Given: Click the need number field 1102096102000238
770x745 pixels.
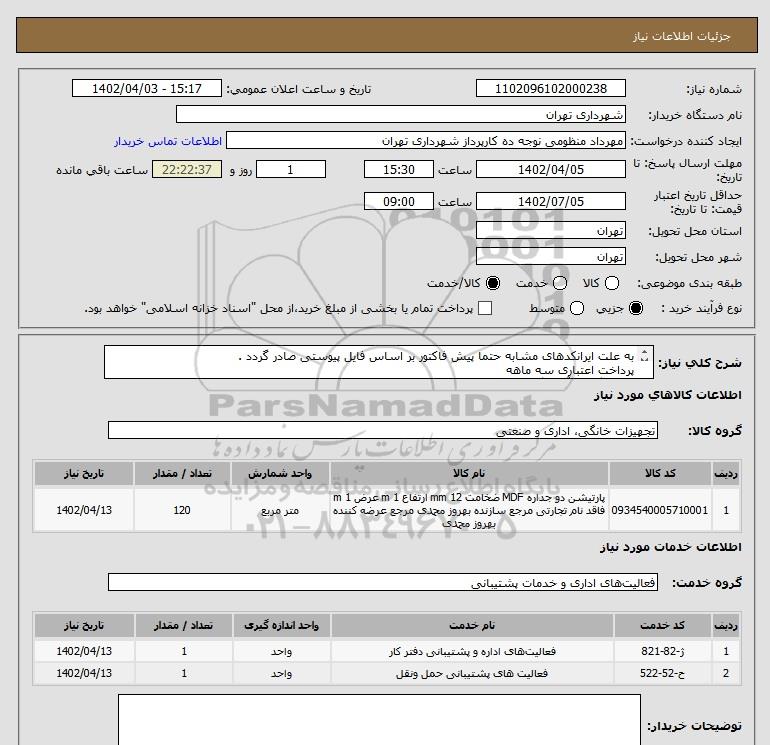Looking at the screenshot, I should point(550,88).
